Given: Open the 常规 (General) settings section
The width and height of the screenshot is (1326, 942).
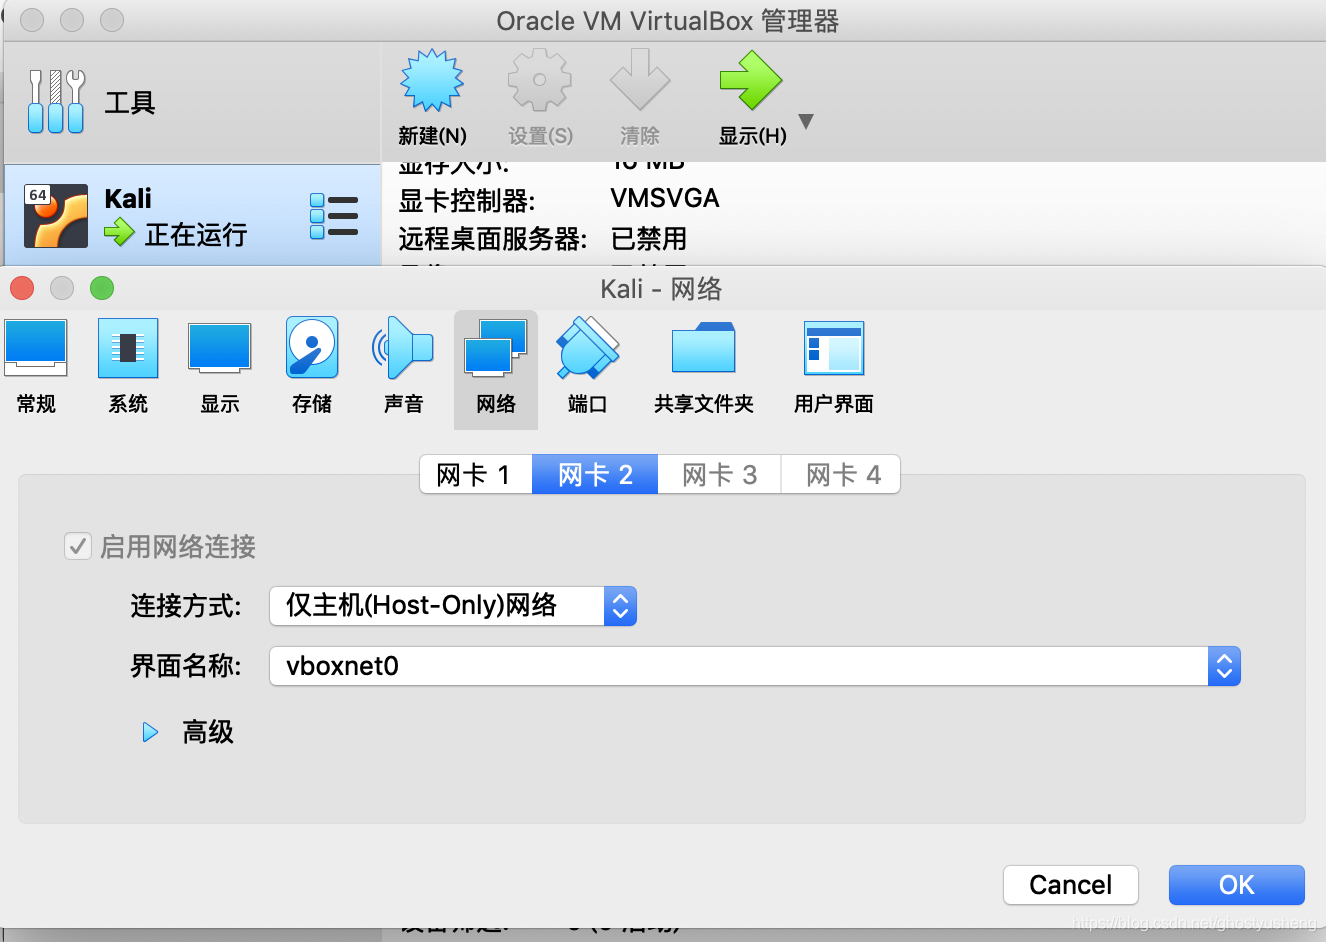Looking at the screenshot, I should [36, 366].
